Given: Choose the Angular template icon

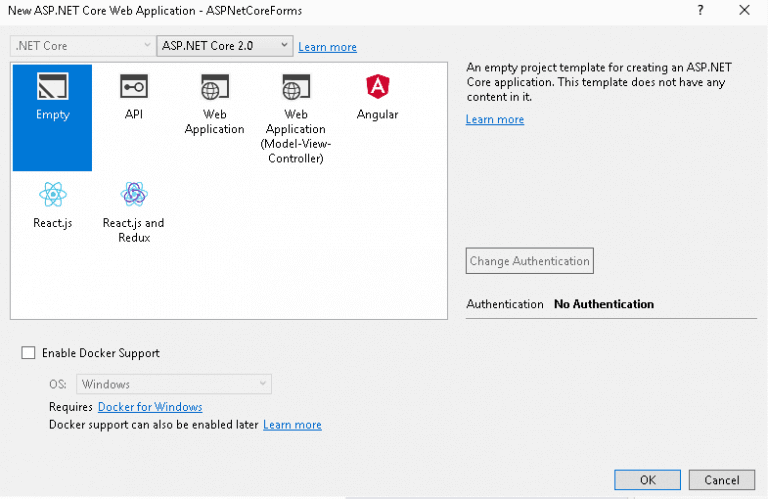Looking at the screenshot, I should (377, 88).
